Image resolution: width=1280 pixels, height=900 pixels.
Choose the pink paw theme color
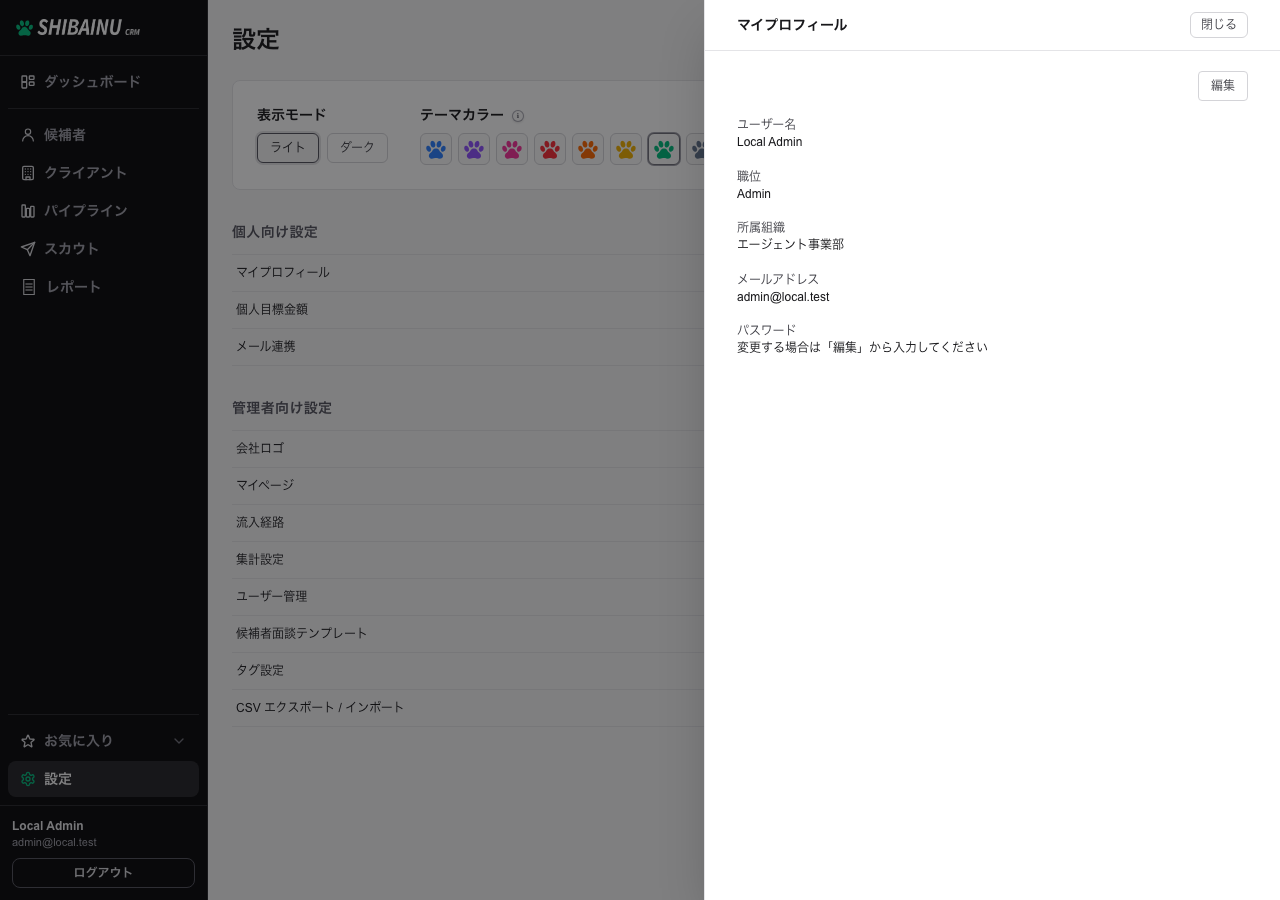[512, 149]
